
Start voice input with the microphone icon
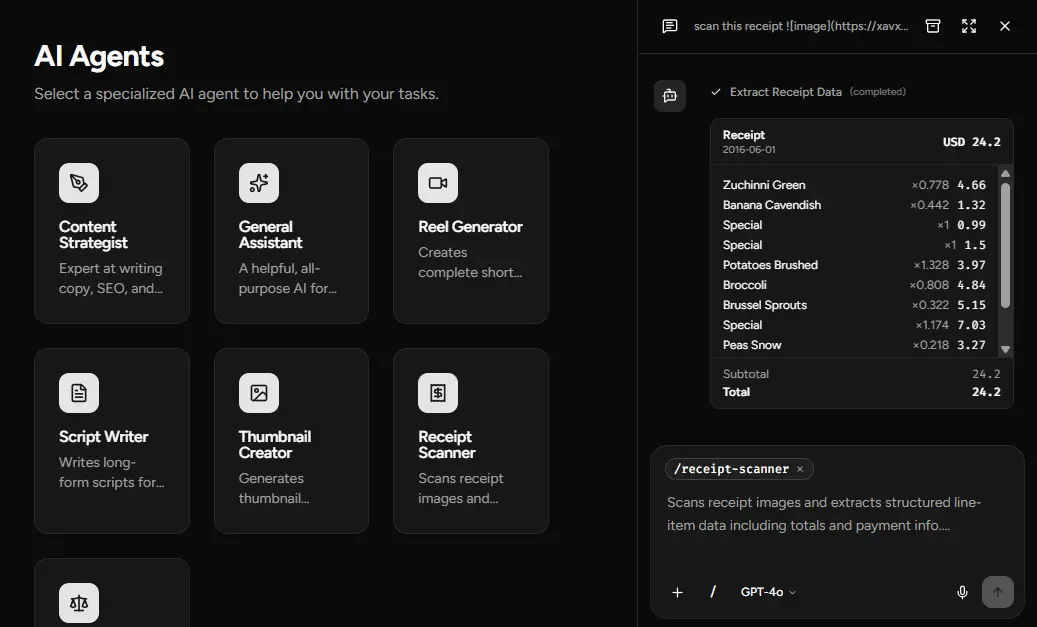click(962, 593)
